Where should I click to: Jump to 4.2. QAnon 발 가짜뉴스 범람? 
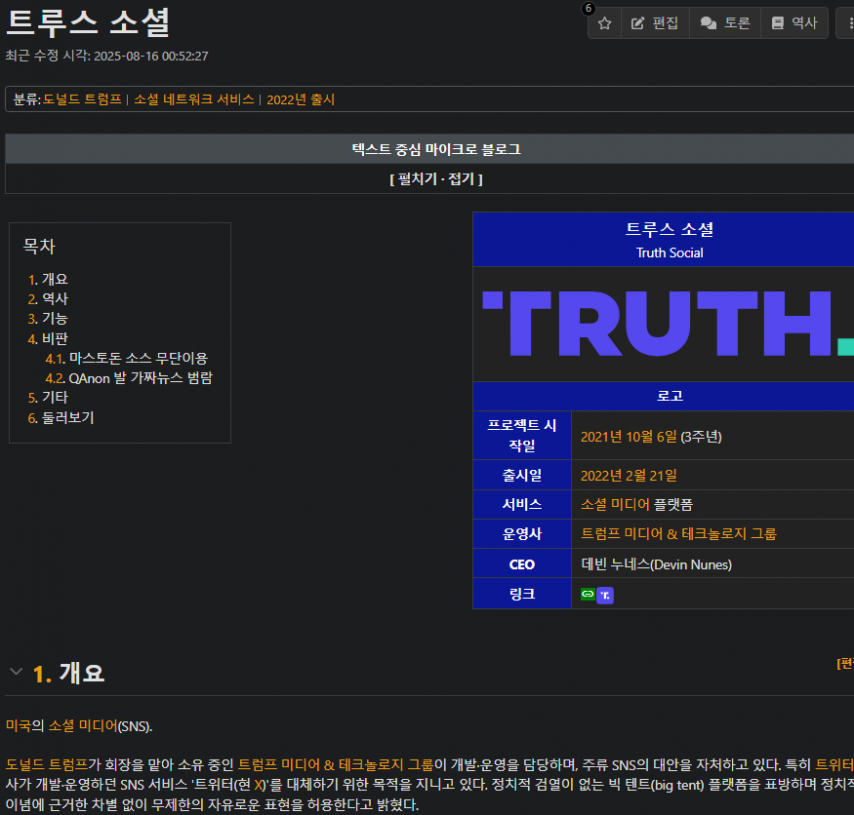point(129,378)
